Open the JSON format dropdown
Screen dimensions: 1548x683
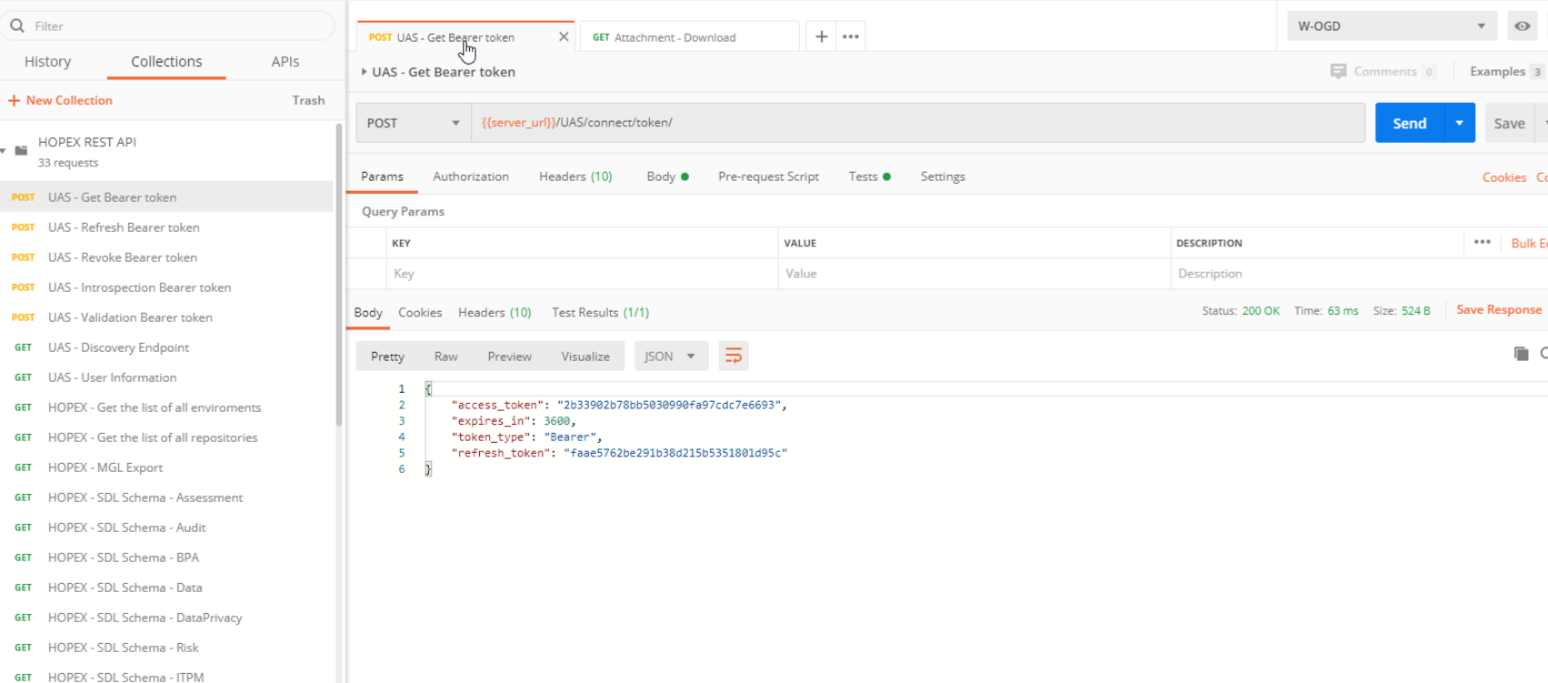(x=671, y=356)
